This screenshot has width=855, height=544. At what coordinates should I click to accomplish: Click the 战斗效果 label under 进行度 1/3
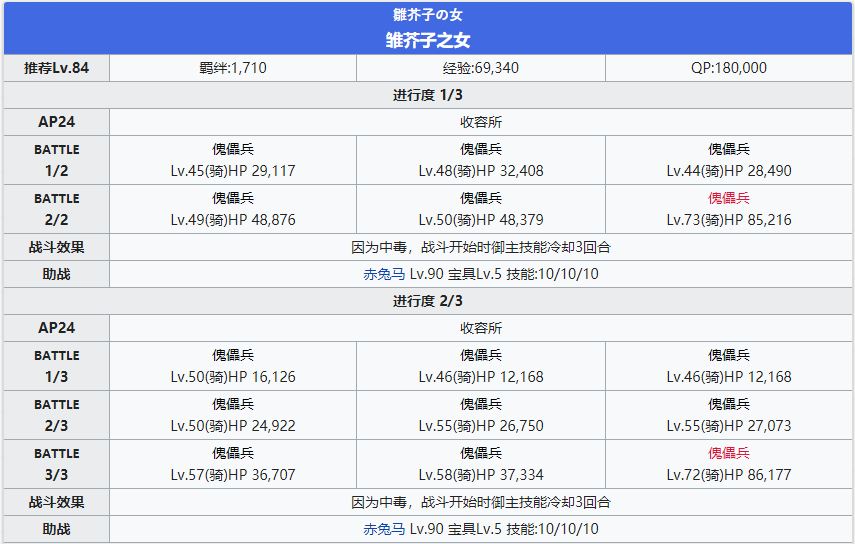click(x=56, y=247)
